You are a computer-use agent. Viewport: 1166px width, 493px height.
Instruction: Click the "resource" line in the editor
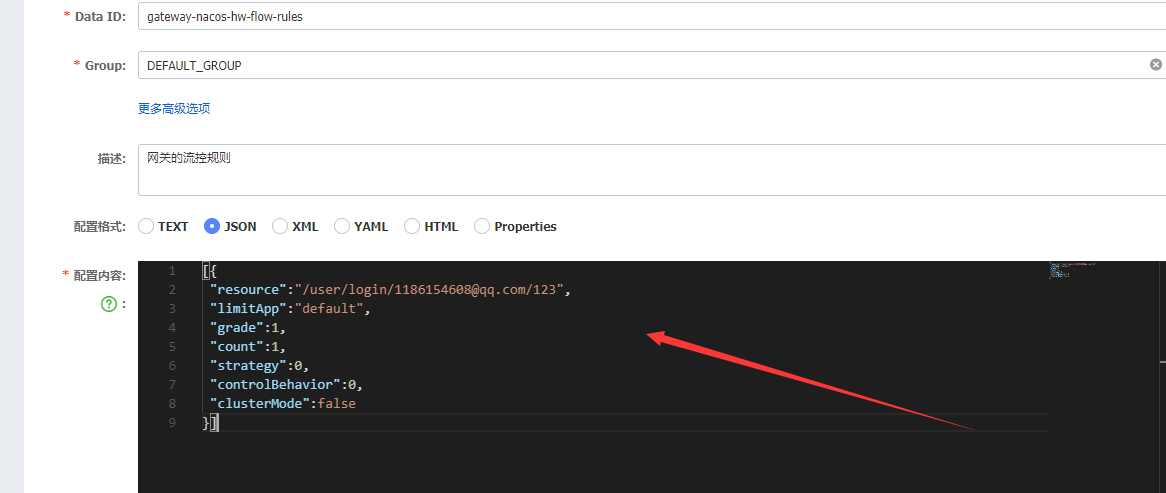tap(390, 289)
